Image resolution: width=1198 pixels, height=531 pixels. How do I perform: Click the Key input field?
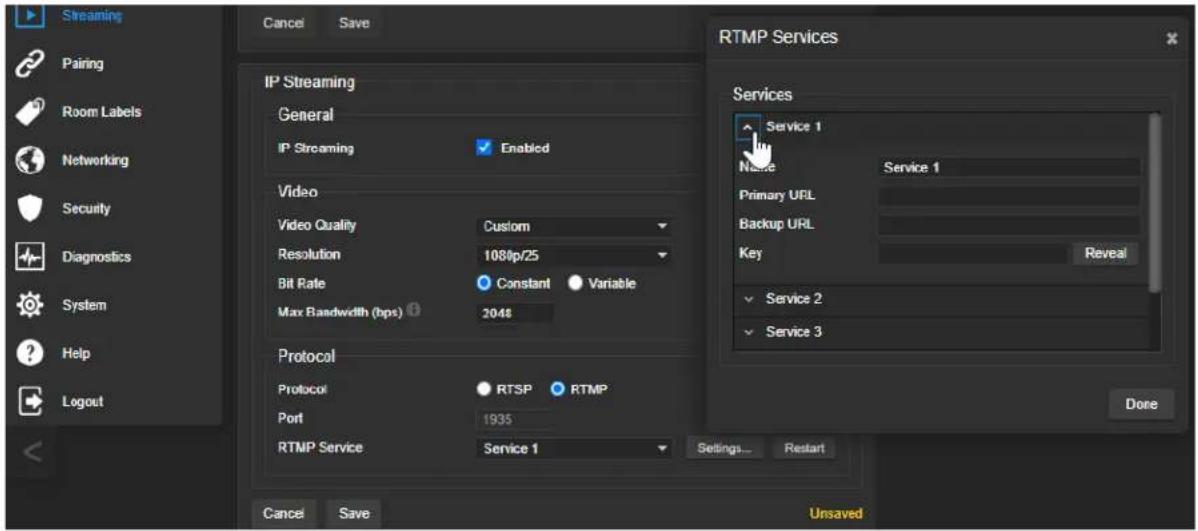pos(973,254)
